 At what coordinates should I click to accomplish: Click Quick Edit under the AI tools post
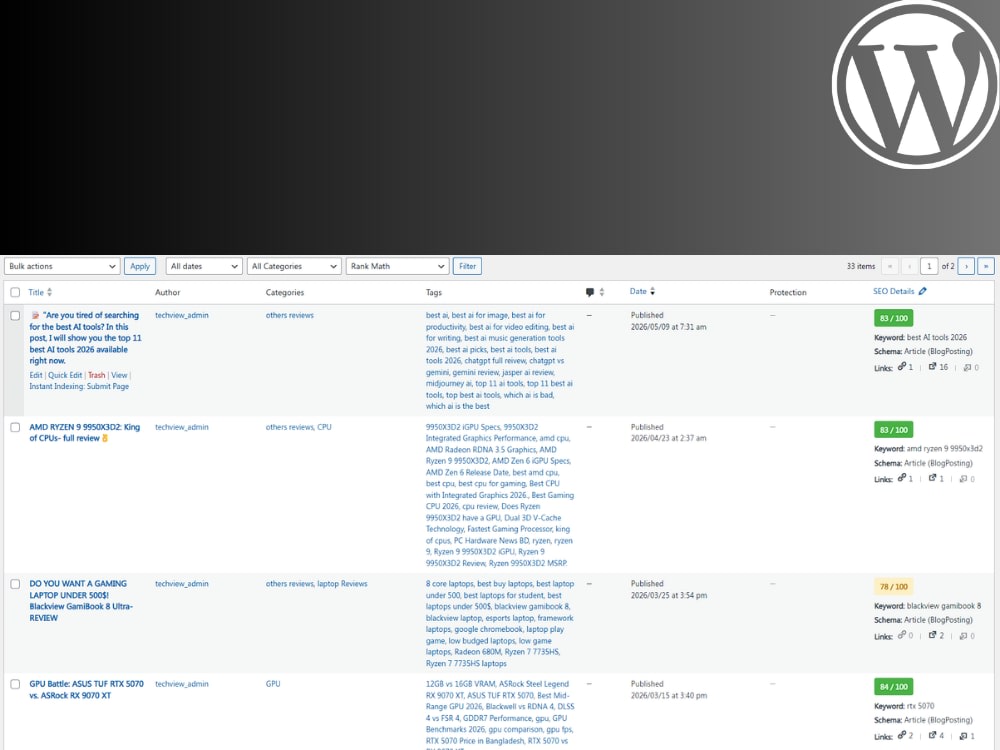tap(65, 375)
